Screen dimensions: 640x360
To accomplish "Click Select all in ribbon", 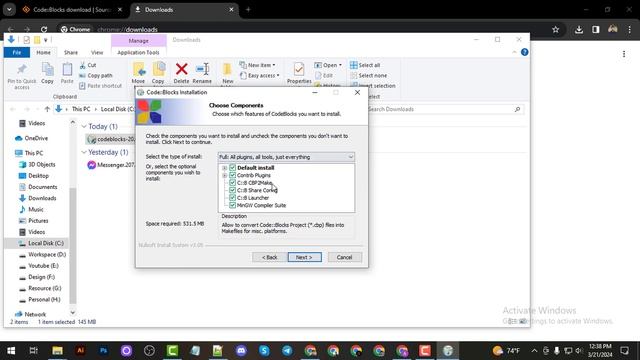I will pyautogui.click(x=365, y=65).
